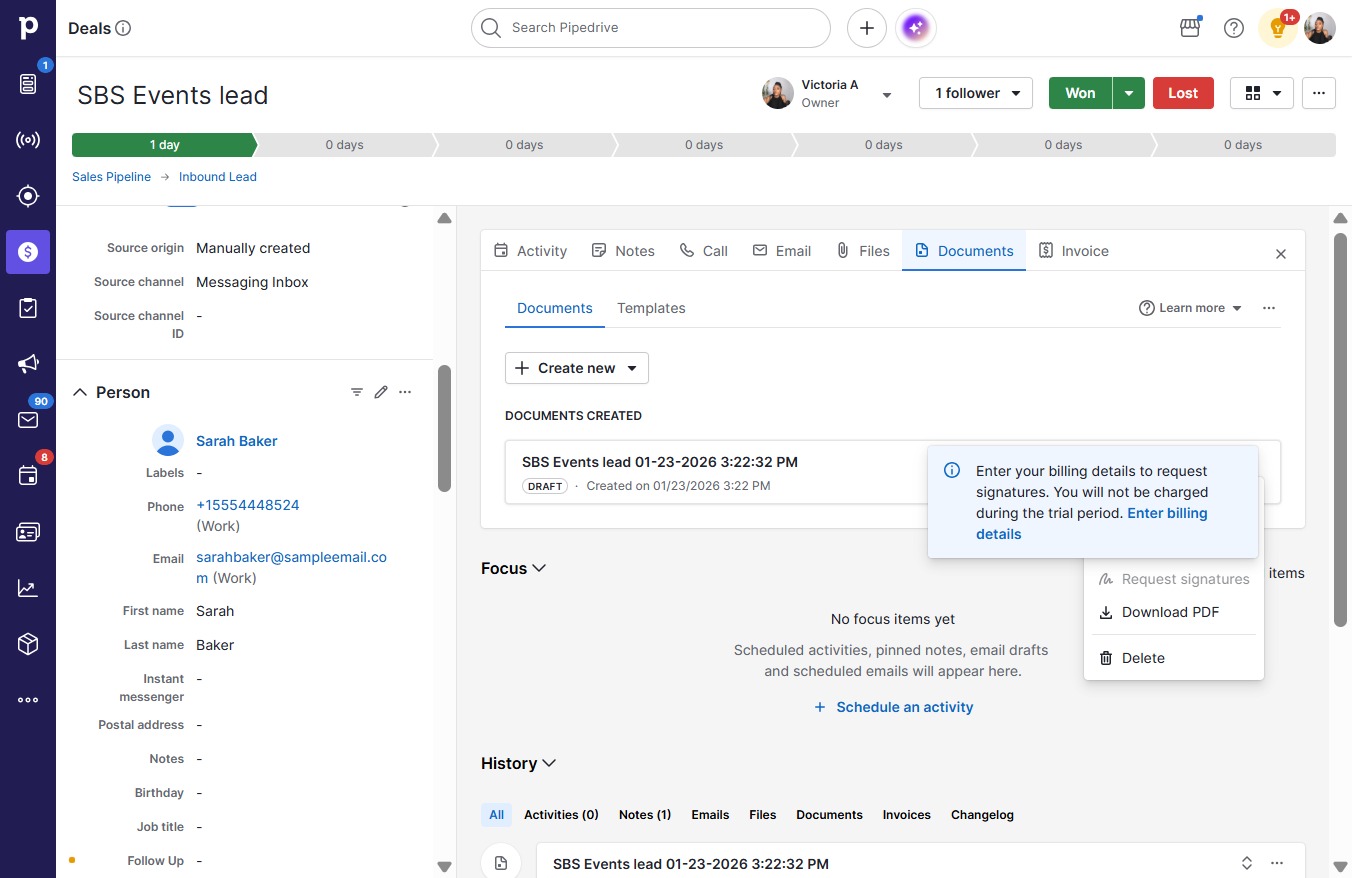Screen dimensions: 1352x878
Task: Open Documents panel three-dots menu
Action: tap(1269, 308)
